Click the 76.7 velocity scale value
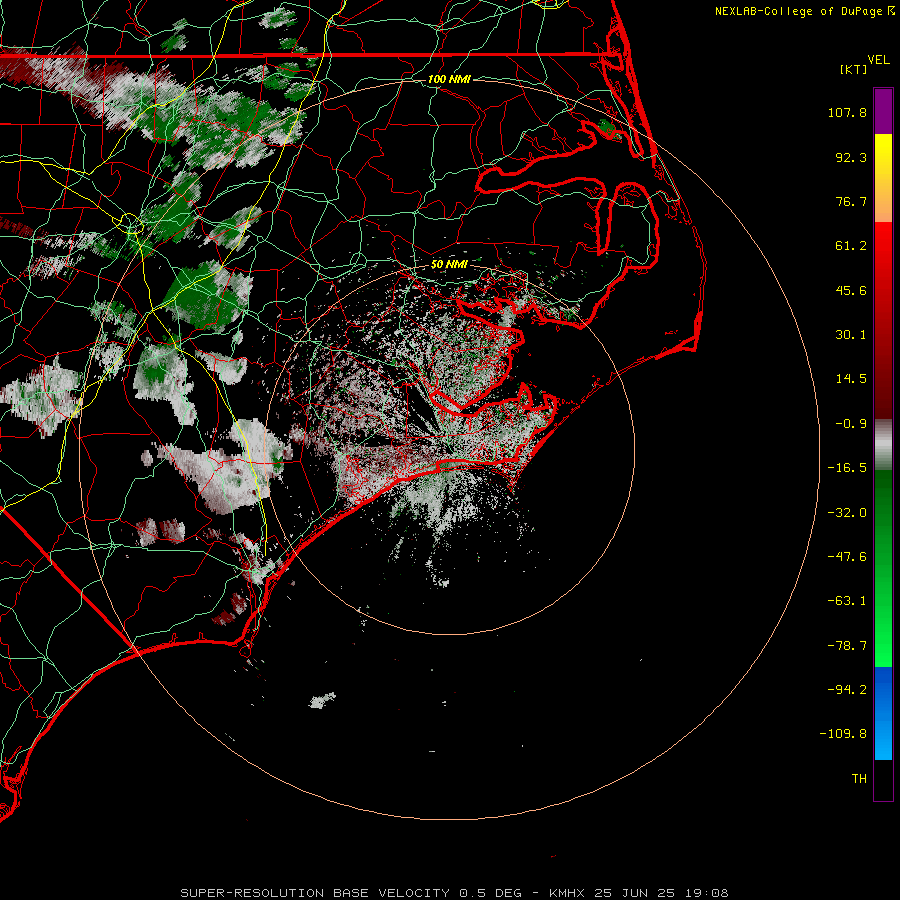 click(851, 201)
